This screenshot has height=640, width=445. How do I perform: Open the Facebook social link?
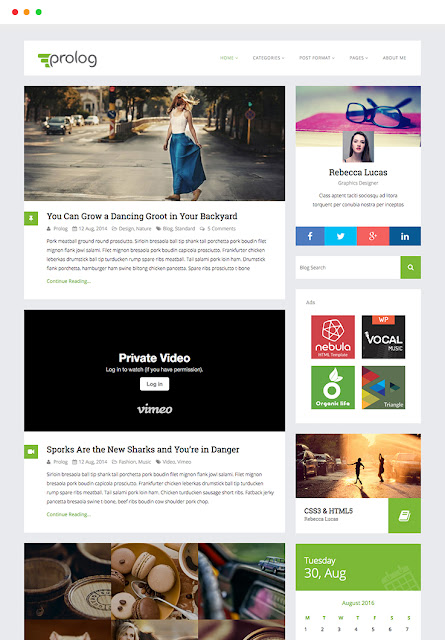point(310,236)
